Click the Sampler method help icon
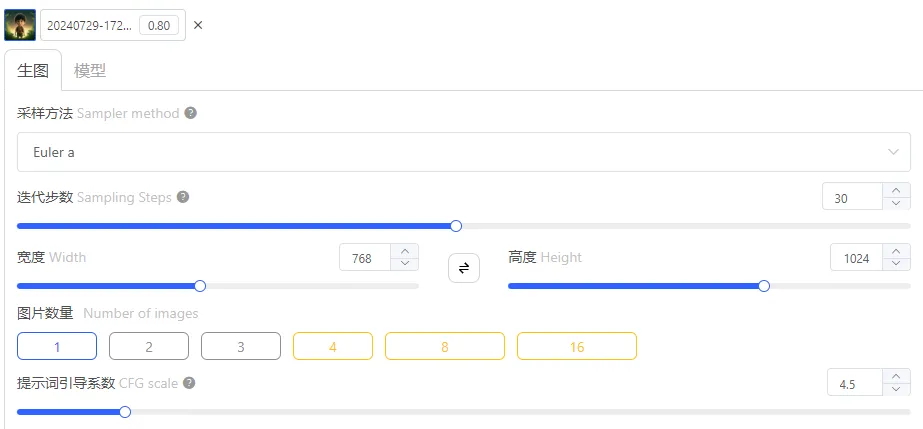 point(190,113)
